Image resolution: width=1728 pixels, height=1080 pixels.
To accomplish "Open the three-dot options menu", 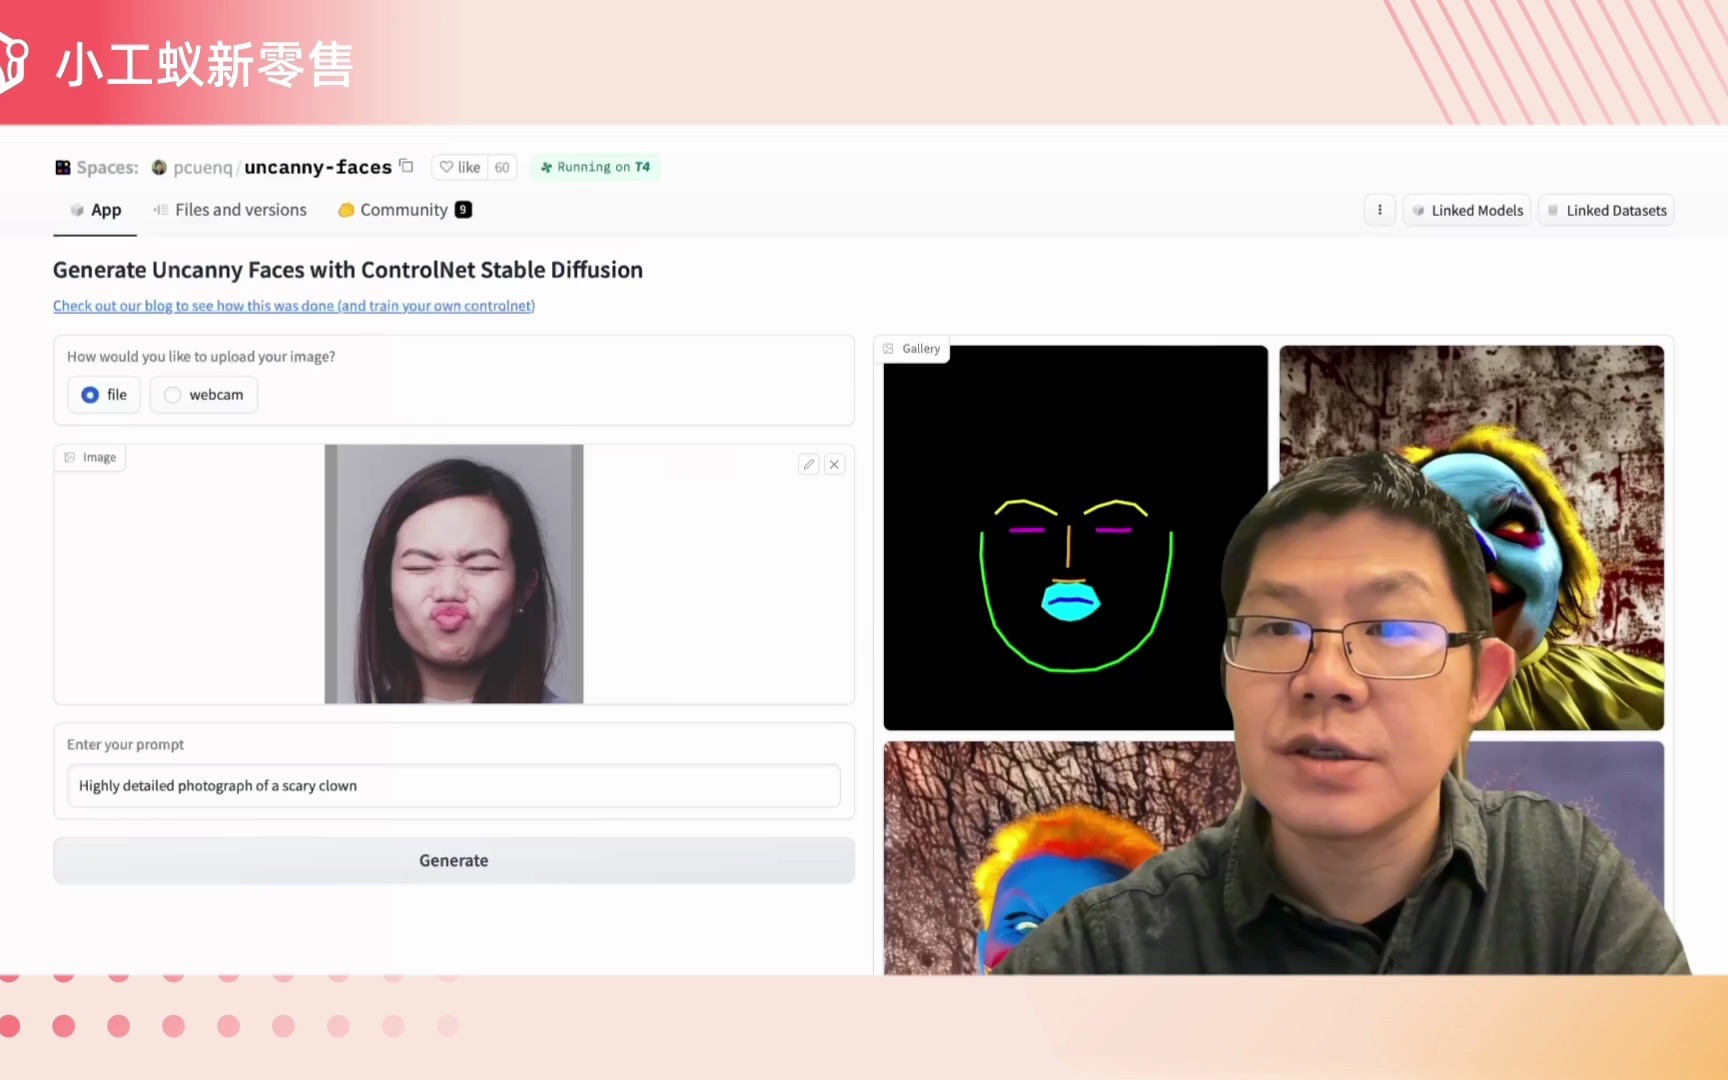I will click(x=1379, y=210).
